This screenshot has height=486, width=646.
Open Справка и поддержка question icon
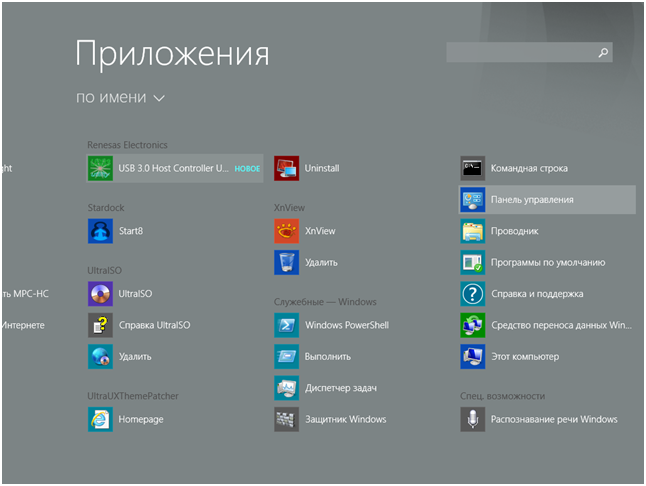pos(473,294)
